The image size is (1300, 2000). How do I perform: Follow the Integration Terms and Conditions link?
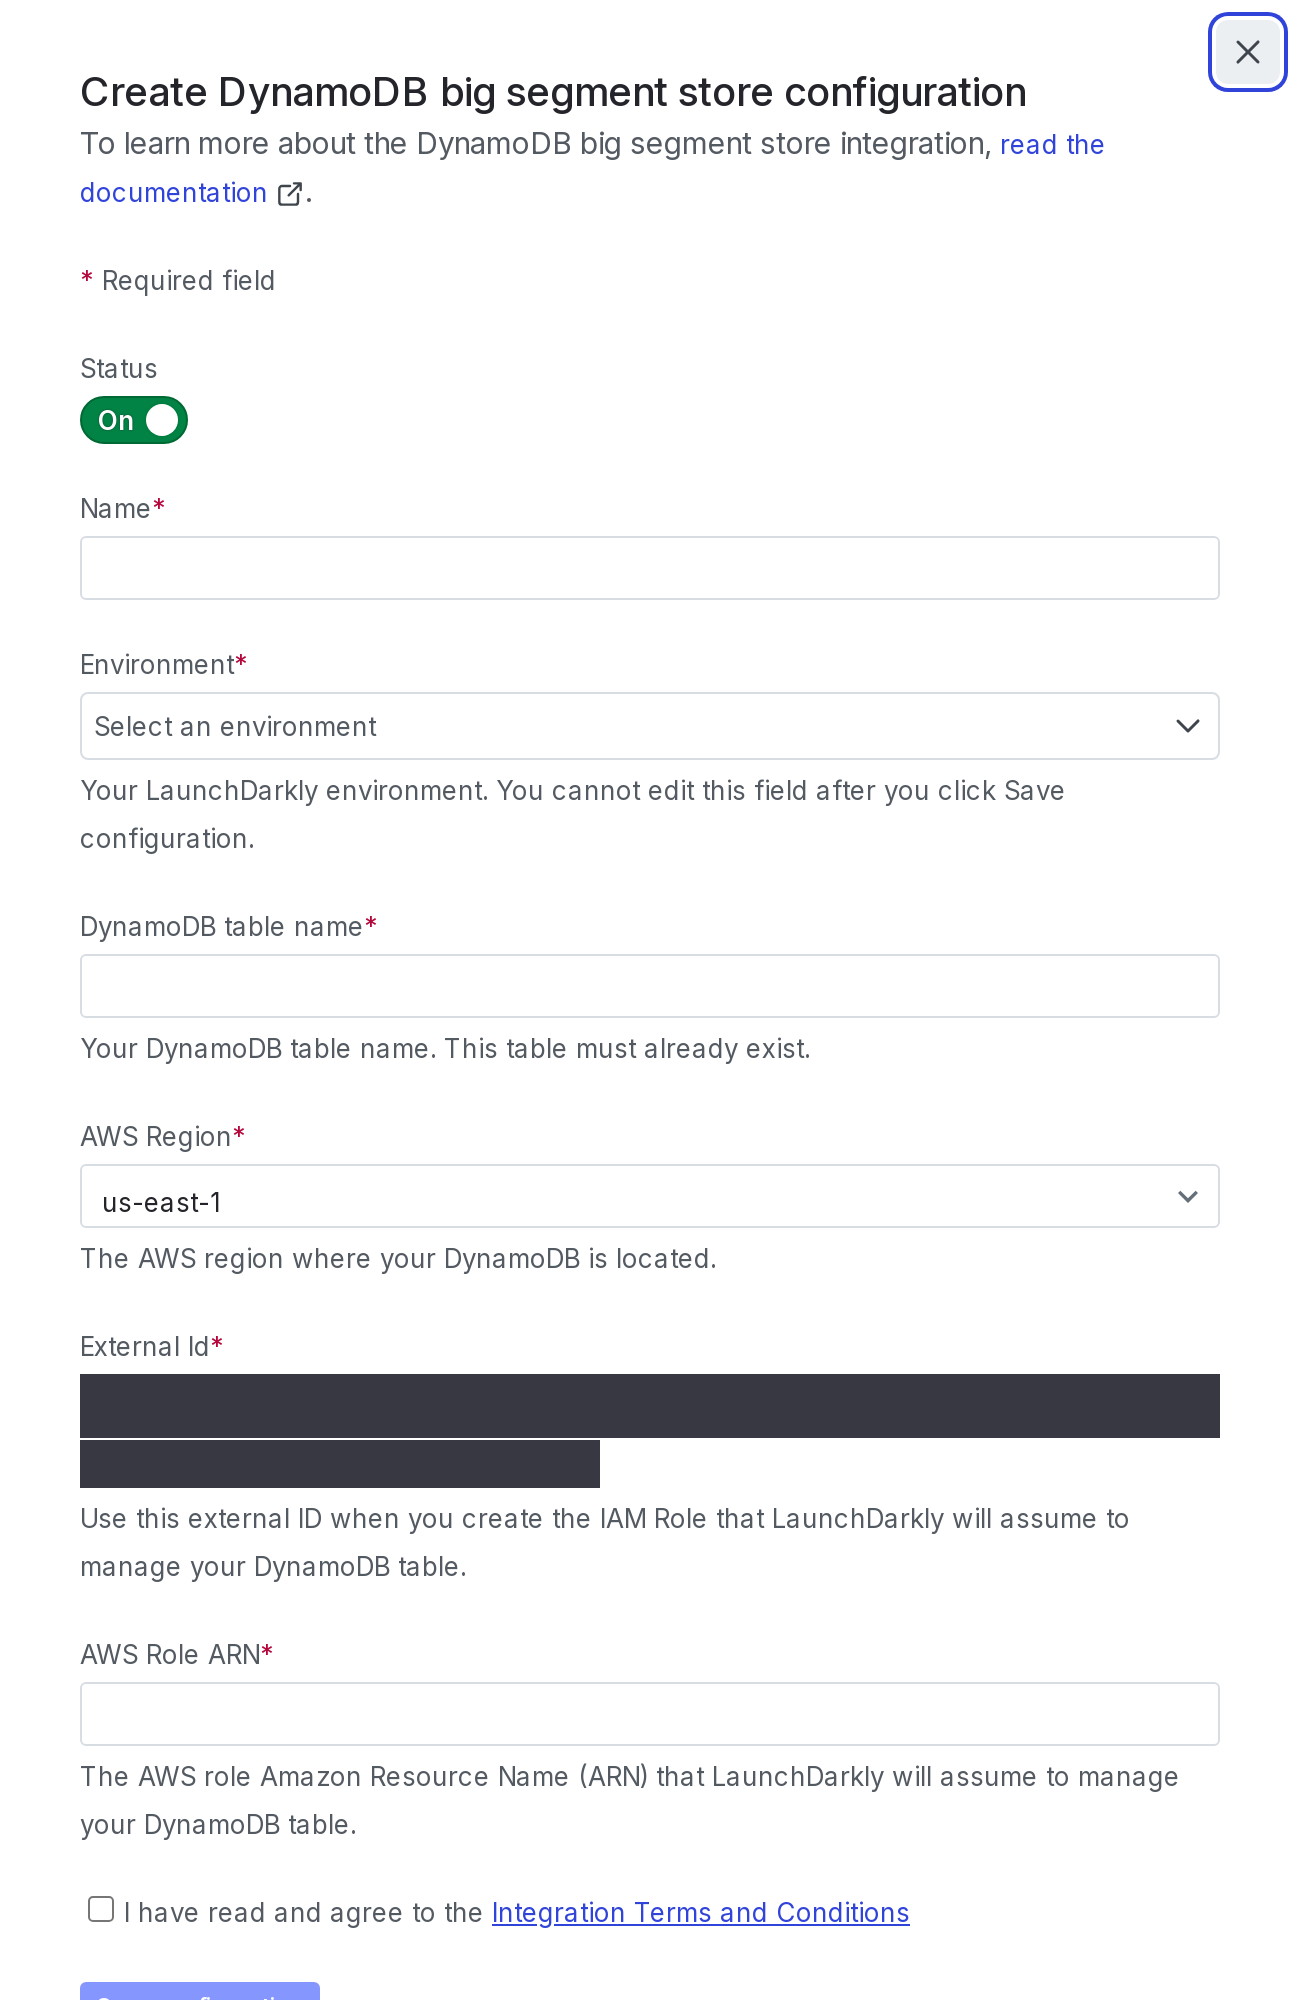tap(700, 1912)
